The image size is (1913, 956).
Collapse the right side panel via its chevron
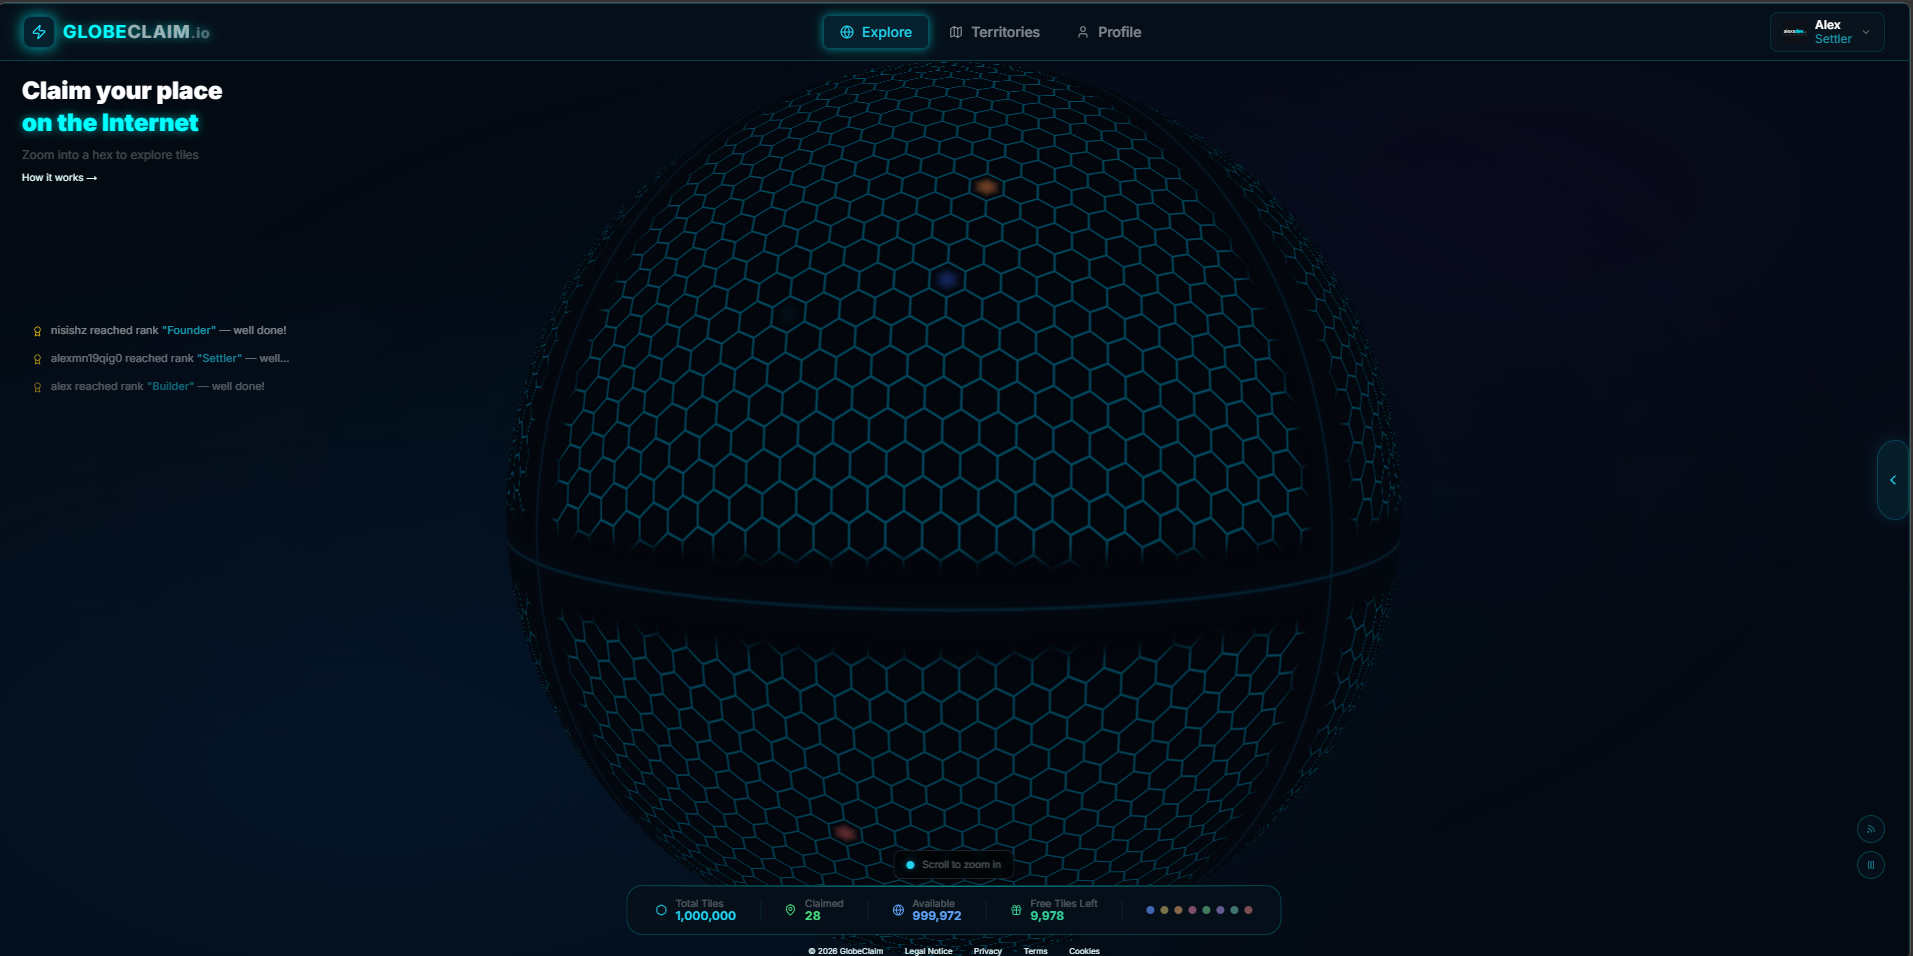pos(1894,479)
